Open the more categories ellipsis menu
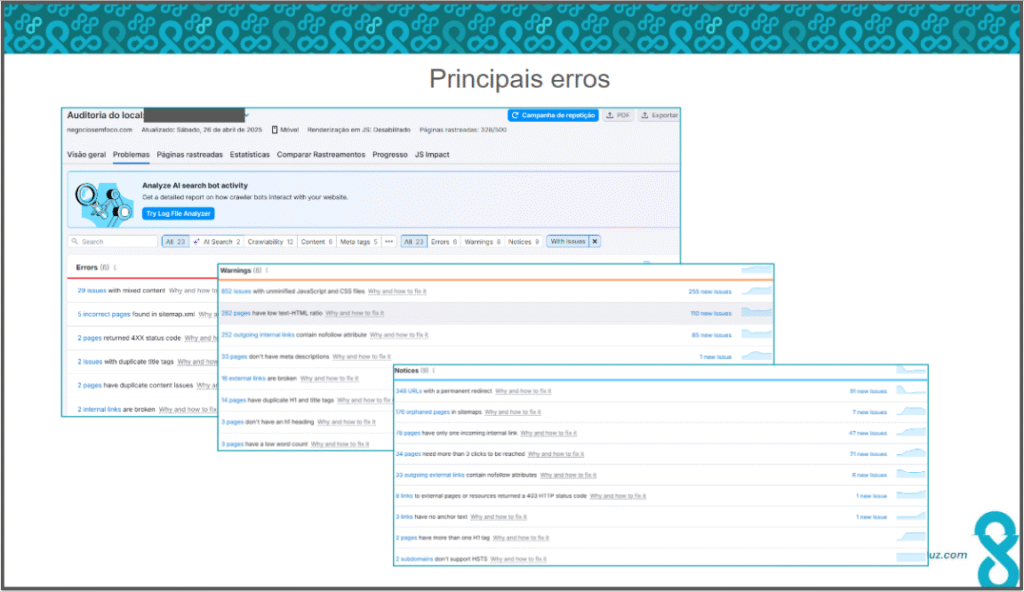Screen dimensions: 1024x592 (389, 242)
